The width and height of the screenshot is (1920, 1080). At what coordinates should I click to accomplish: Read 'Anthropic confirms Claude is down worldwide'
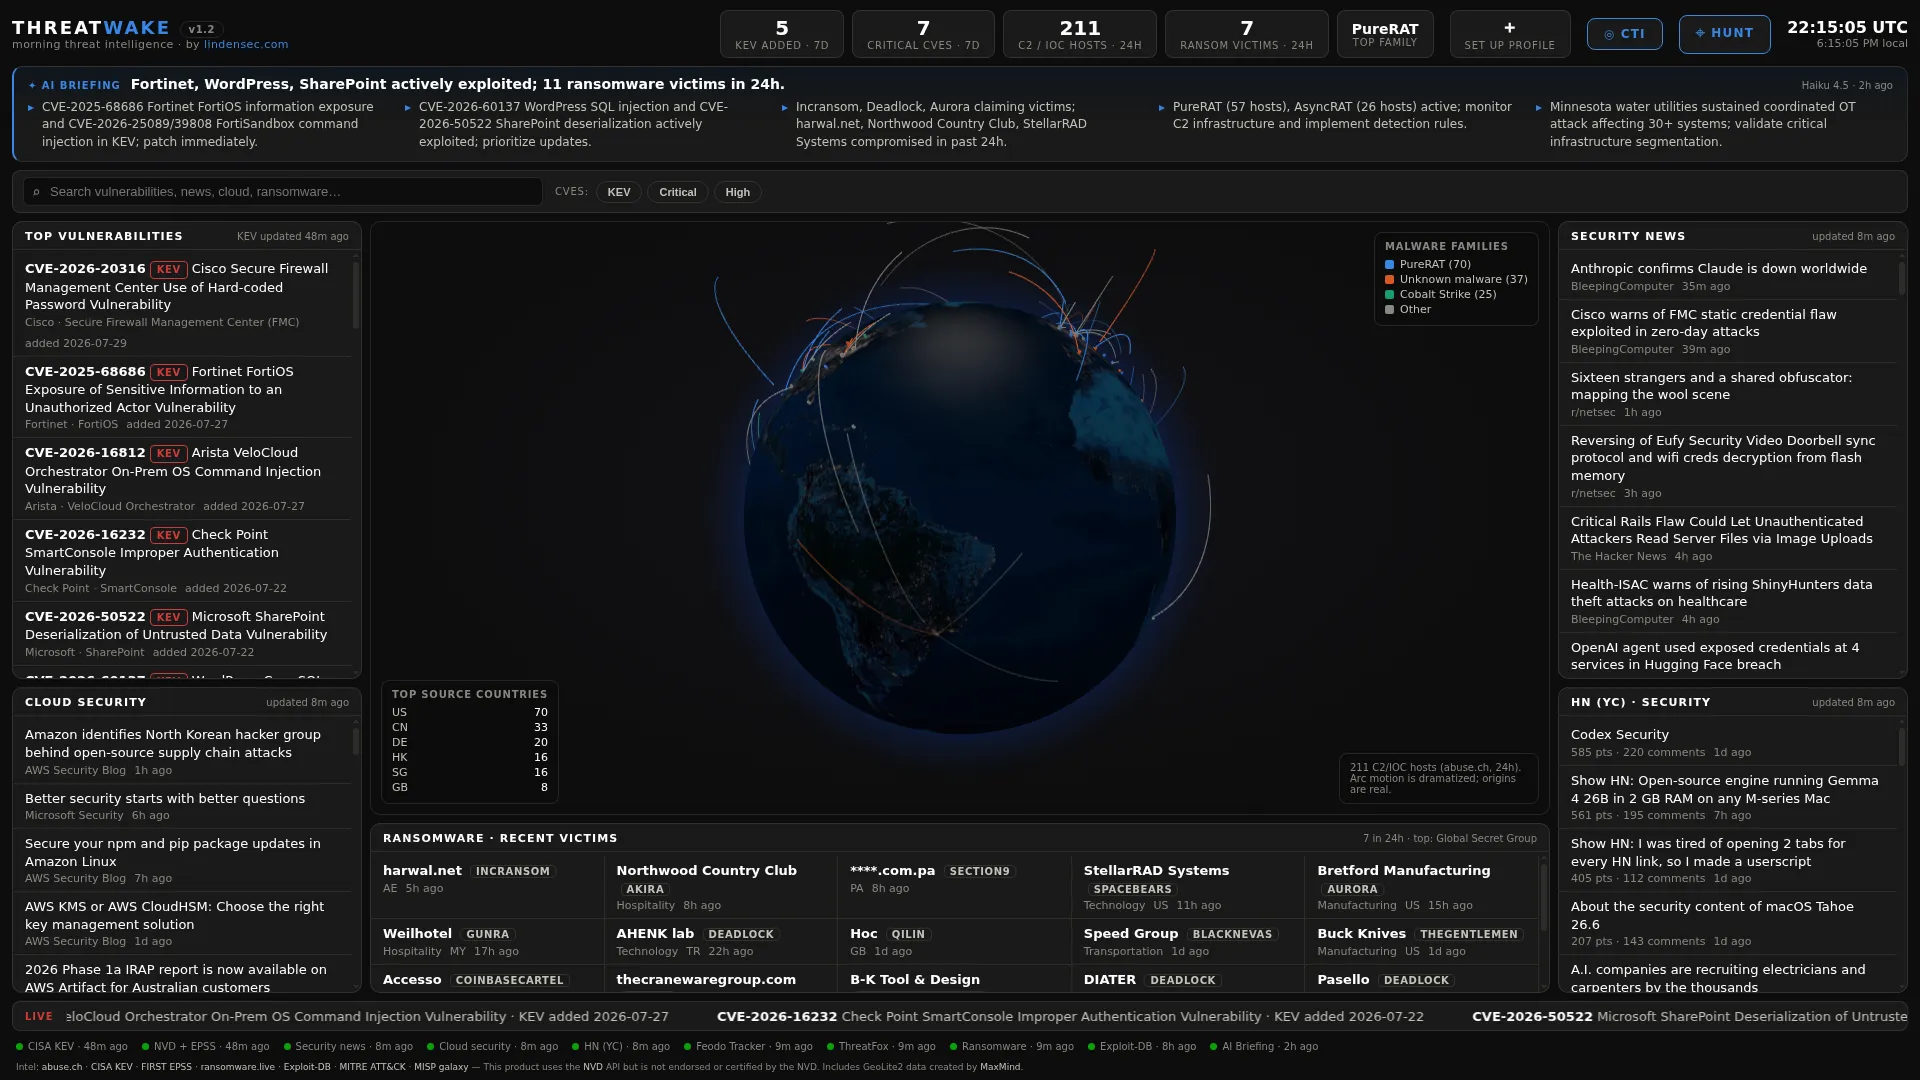tap(1718, 269)
